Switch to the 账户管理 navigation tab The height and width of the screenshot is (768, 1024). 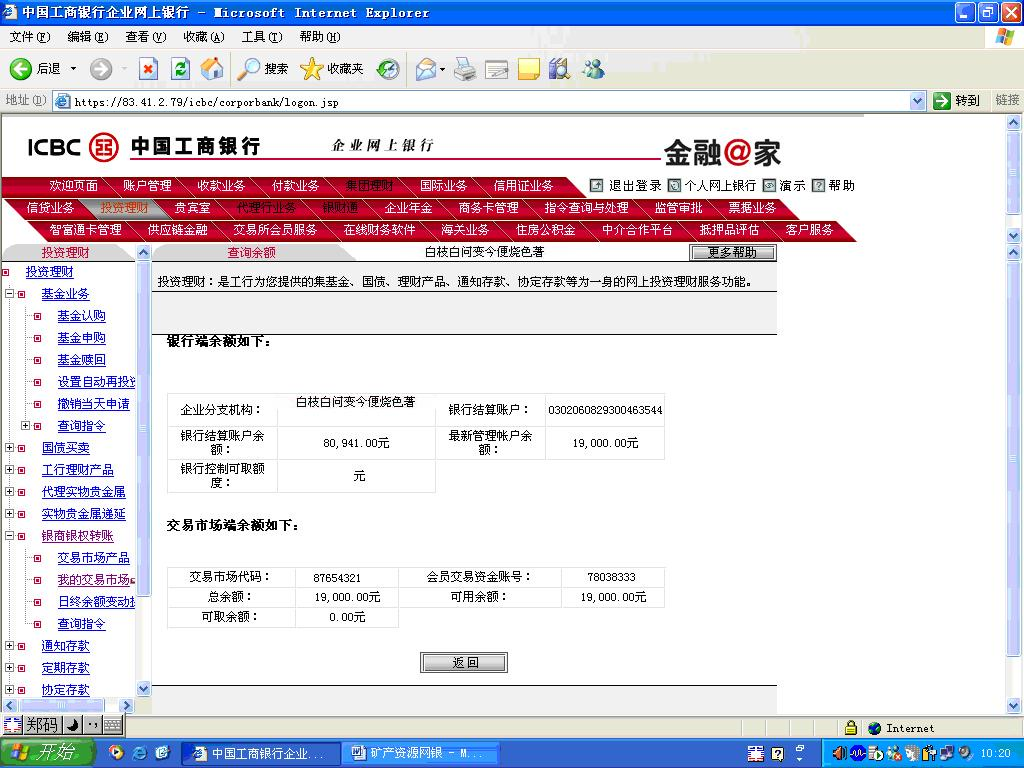point(147,186)
